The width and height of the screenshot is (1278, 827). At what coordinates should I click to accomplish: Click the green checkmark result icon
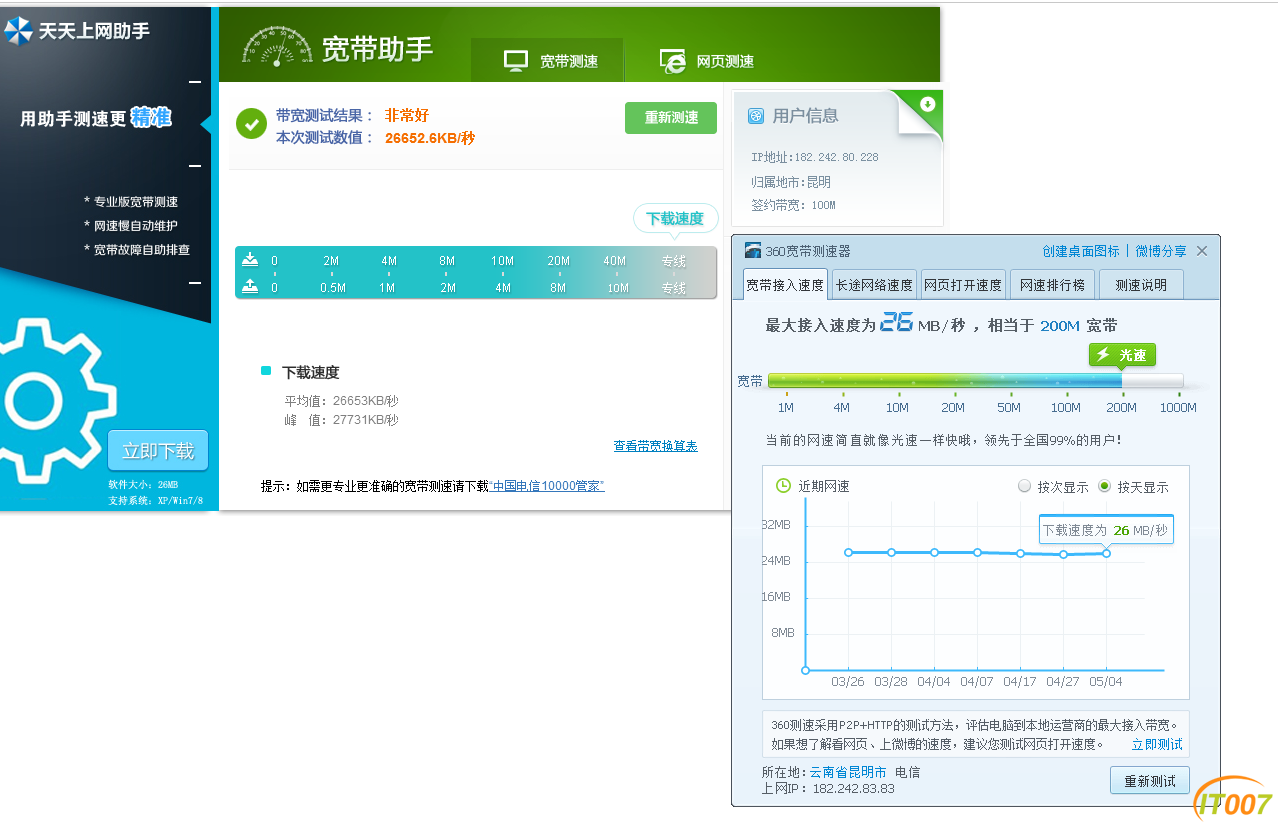tap(251, 124)
